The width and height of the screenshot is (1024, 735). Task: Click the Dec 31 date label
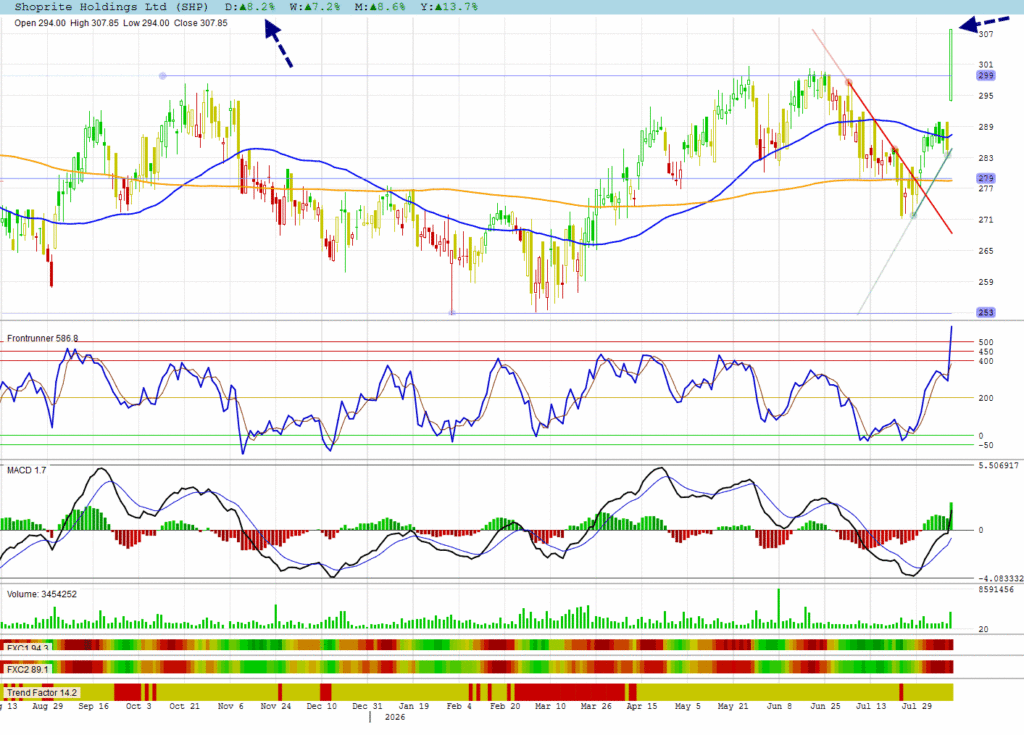coord(367,706)
